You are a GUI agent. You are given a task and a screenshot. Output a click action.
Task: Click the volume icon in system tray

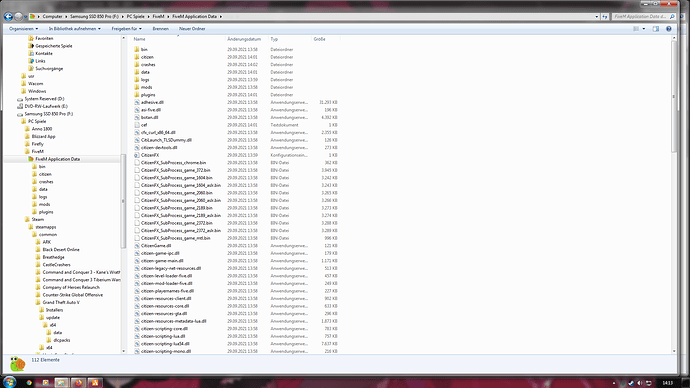click(x=640, y=383)
